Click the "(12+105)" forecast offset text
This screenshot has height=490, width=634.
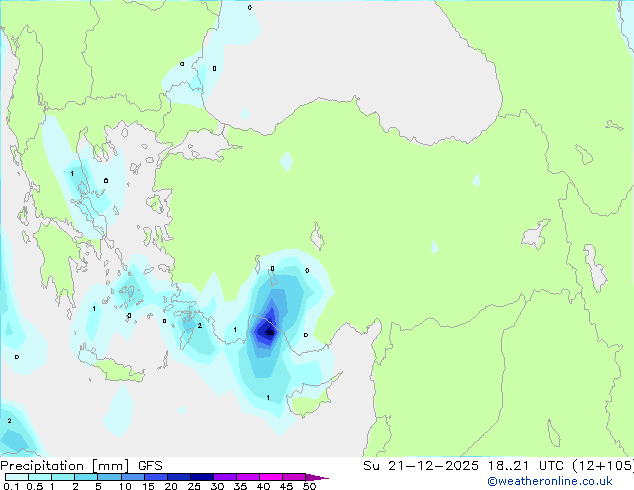(x=603, y=466)
